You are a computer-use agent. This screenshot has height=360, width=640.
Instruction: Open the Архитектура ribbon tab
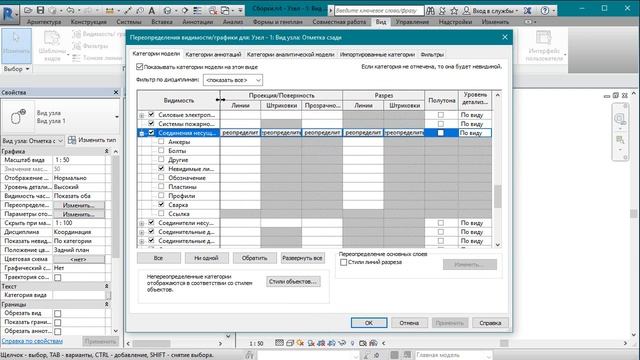44,22
